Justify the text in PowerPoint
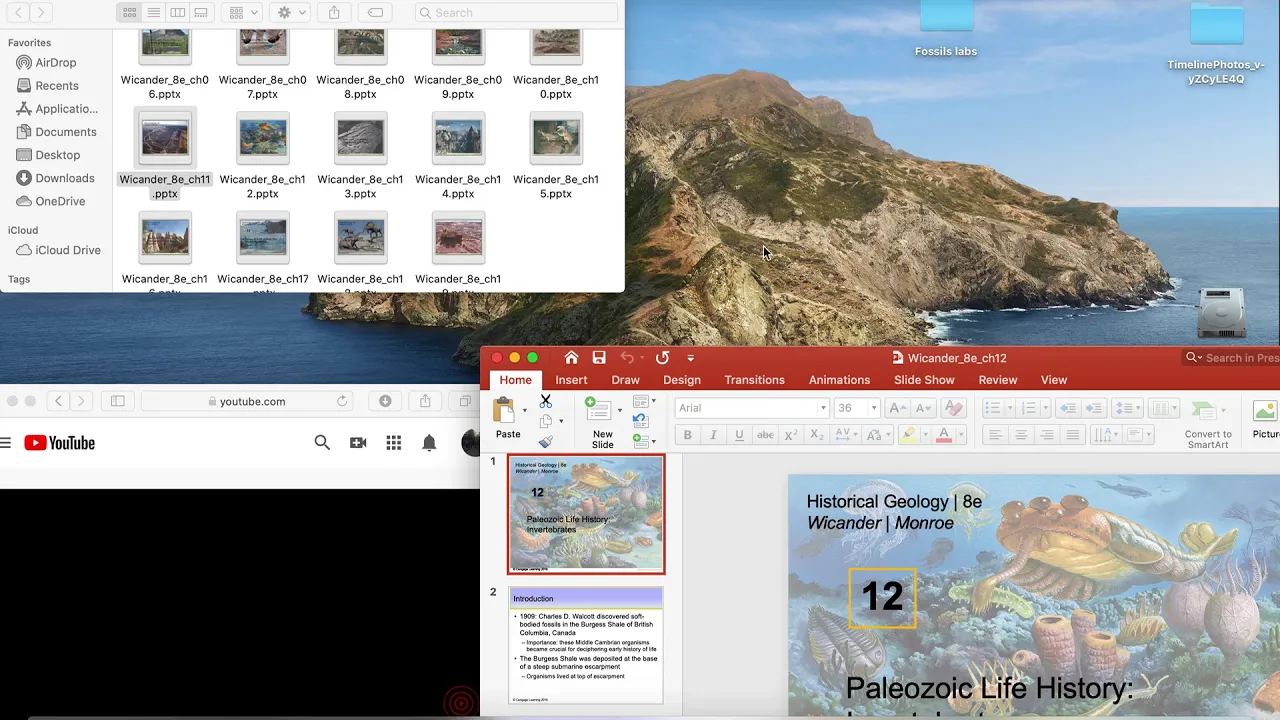 1073,435
